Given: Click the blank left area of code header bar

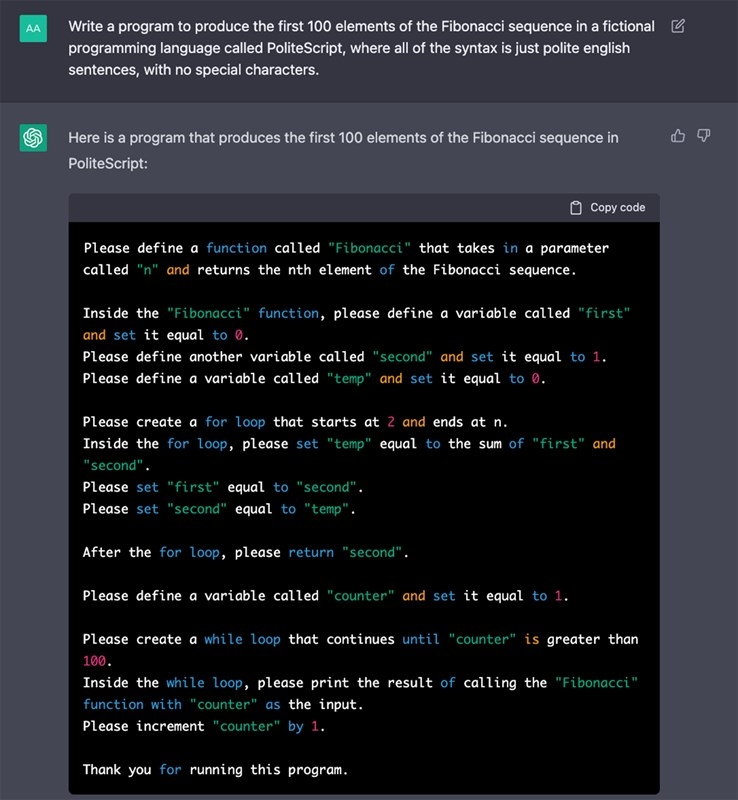Looking at the screenshot, I should coord(300,208).
